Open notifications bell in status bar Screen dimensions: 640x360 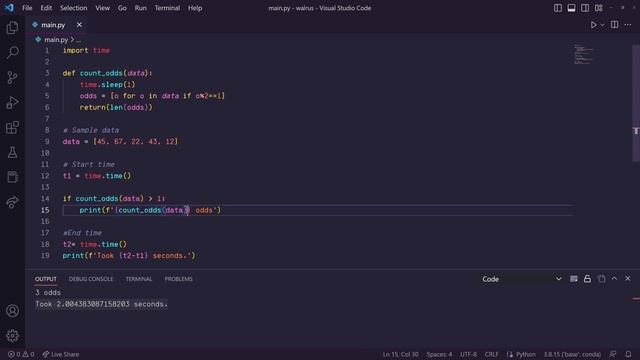(x=628, y=354)
